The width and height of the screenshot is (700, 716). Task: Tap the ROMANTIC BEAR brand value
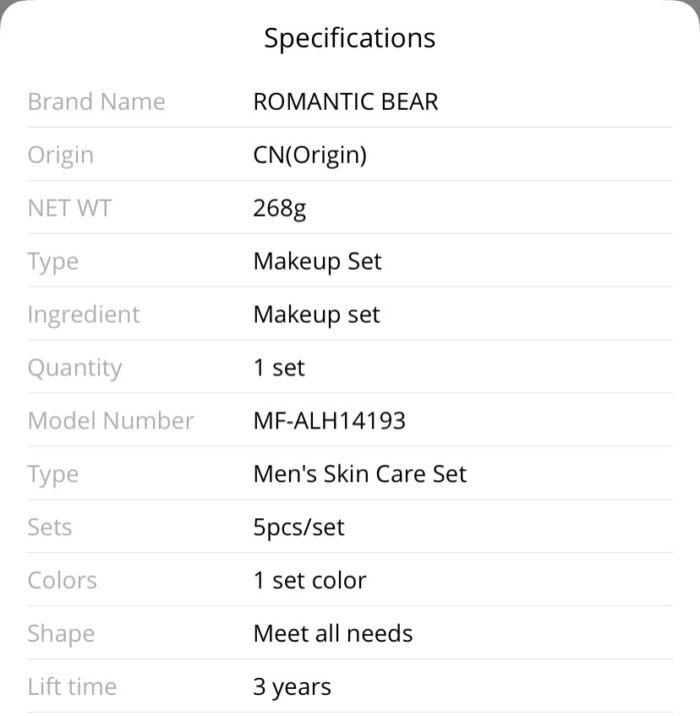click(346, 101)
